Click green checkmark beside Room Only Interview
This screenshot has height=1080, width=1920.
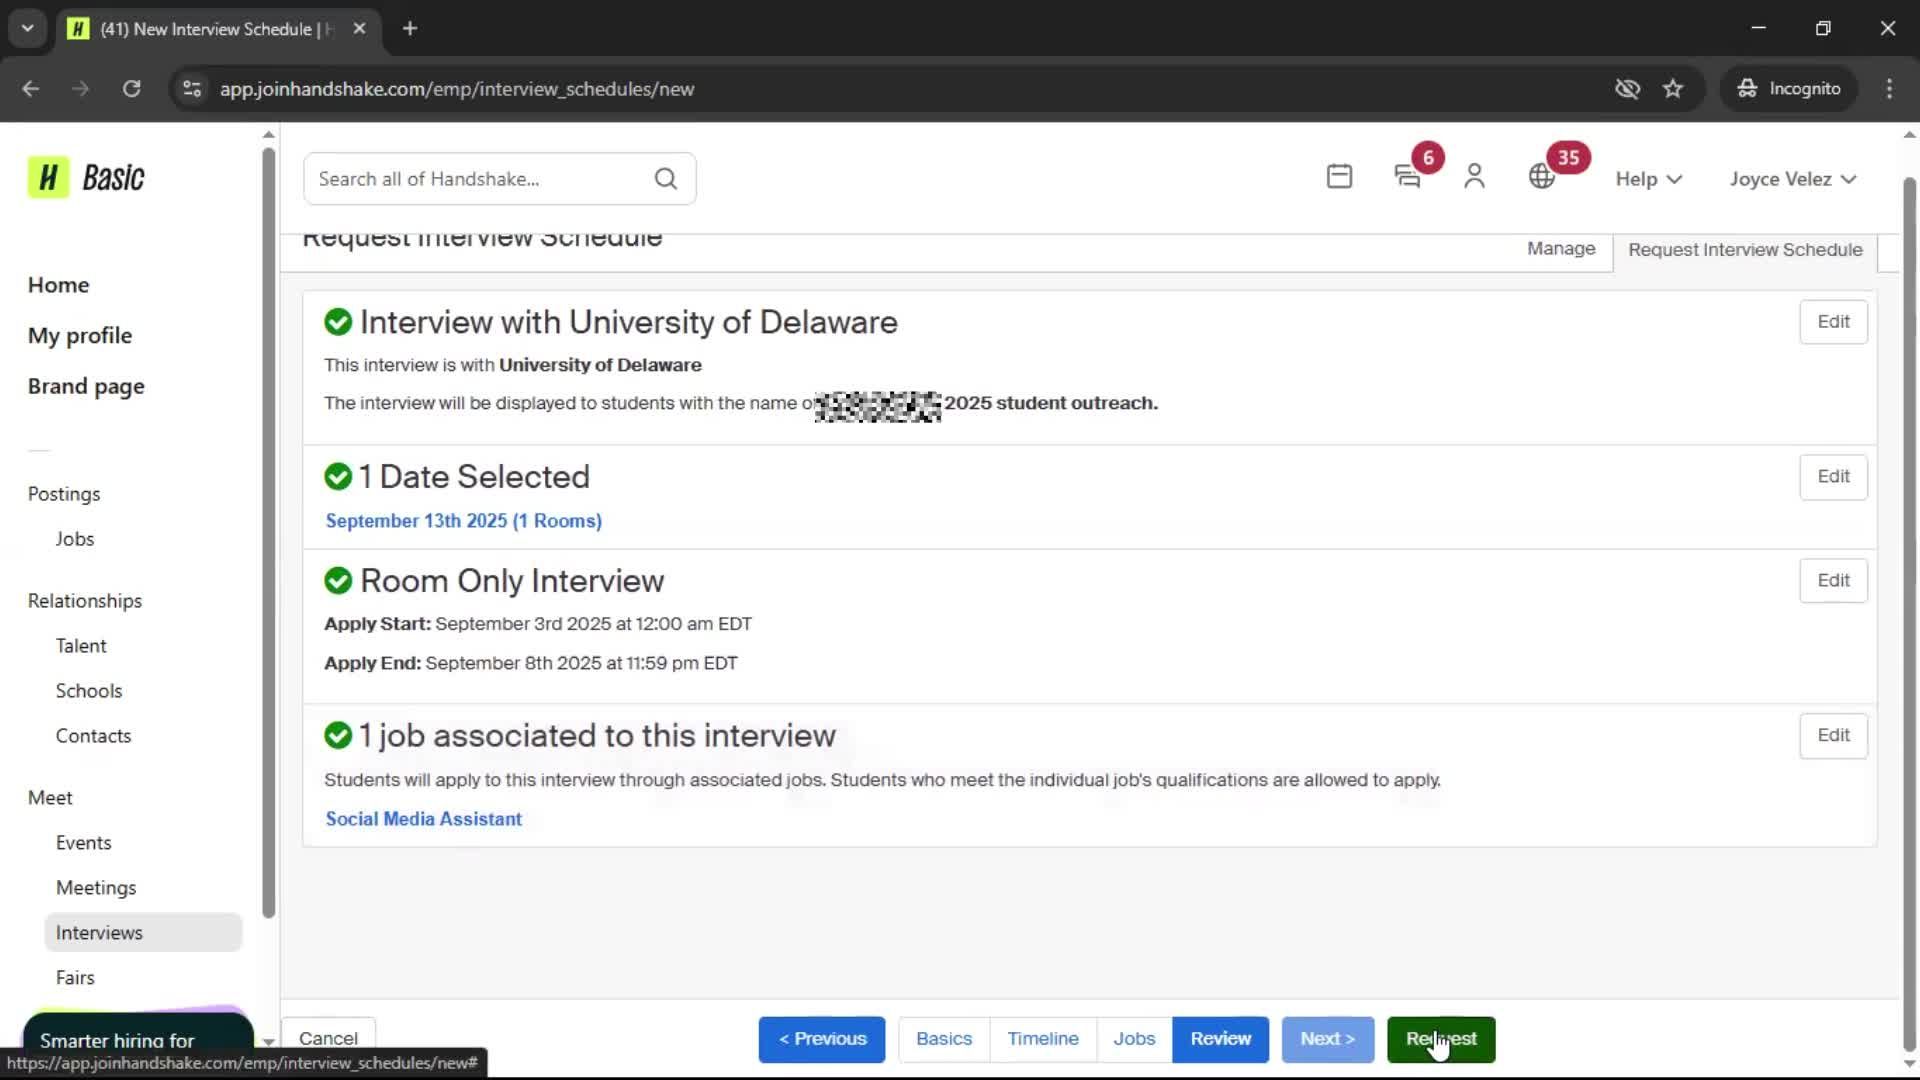click(x=338, y=581)
